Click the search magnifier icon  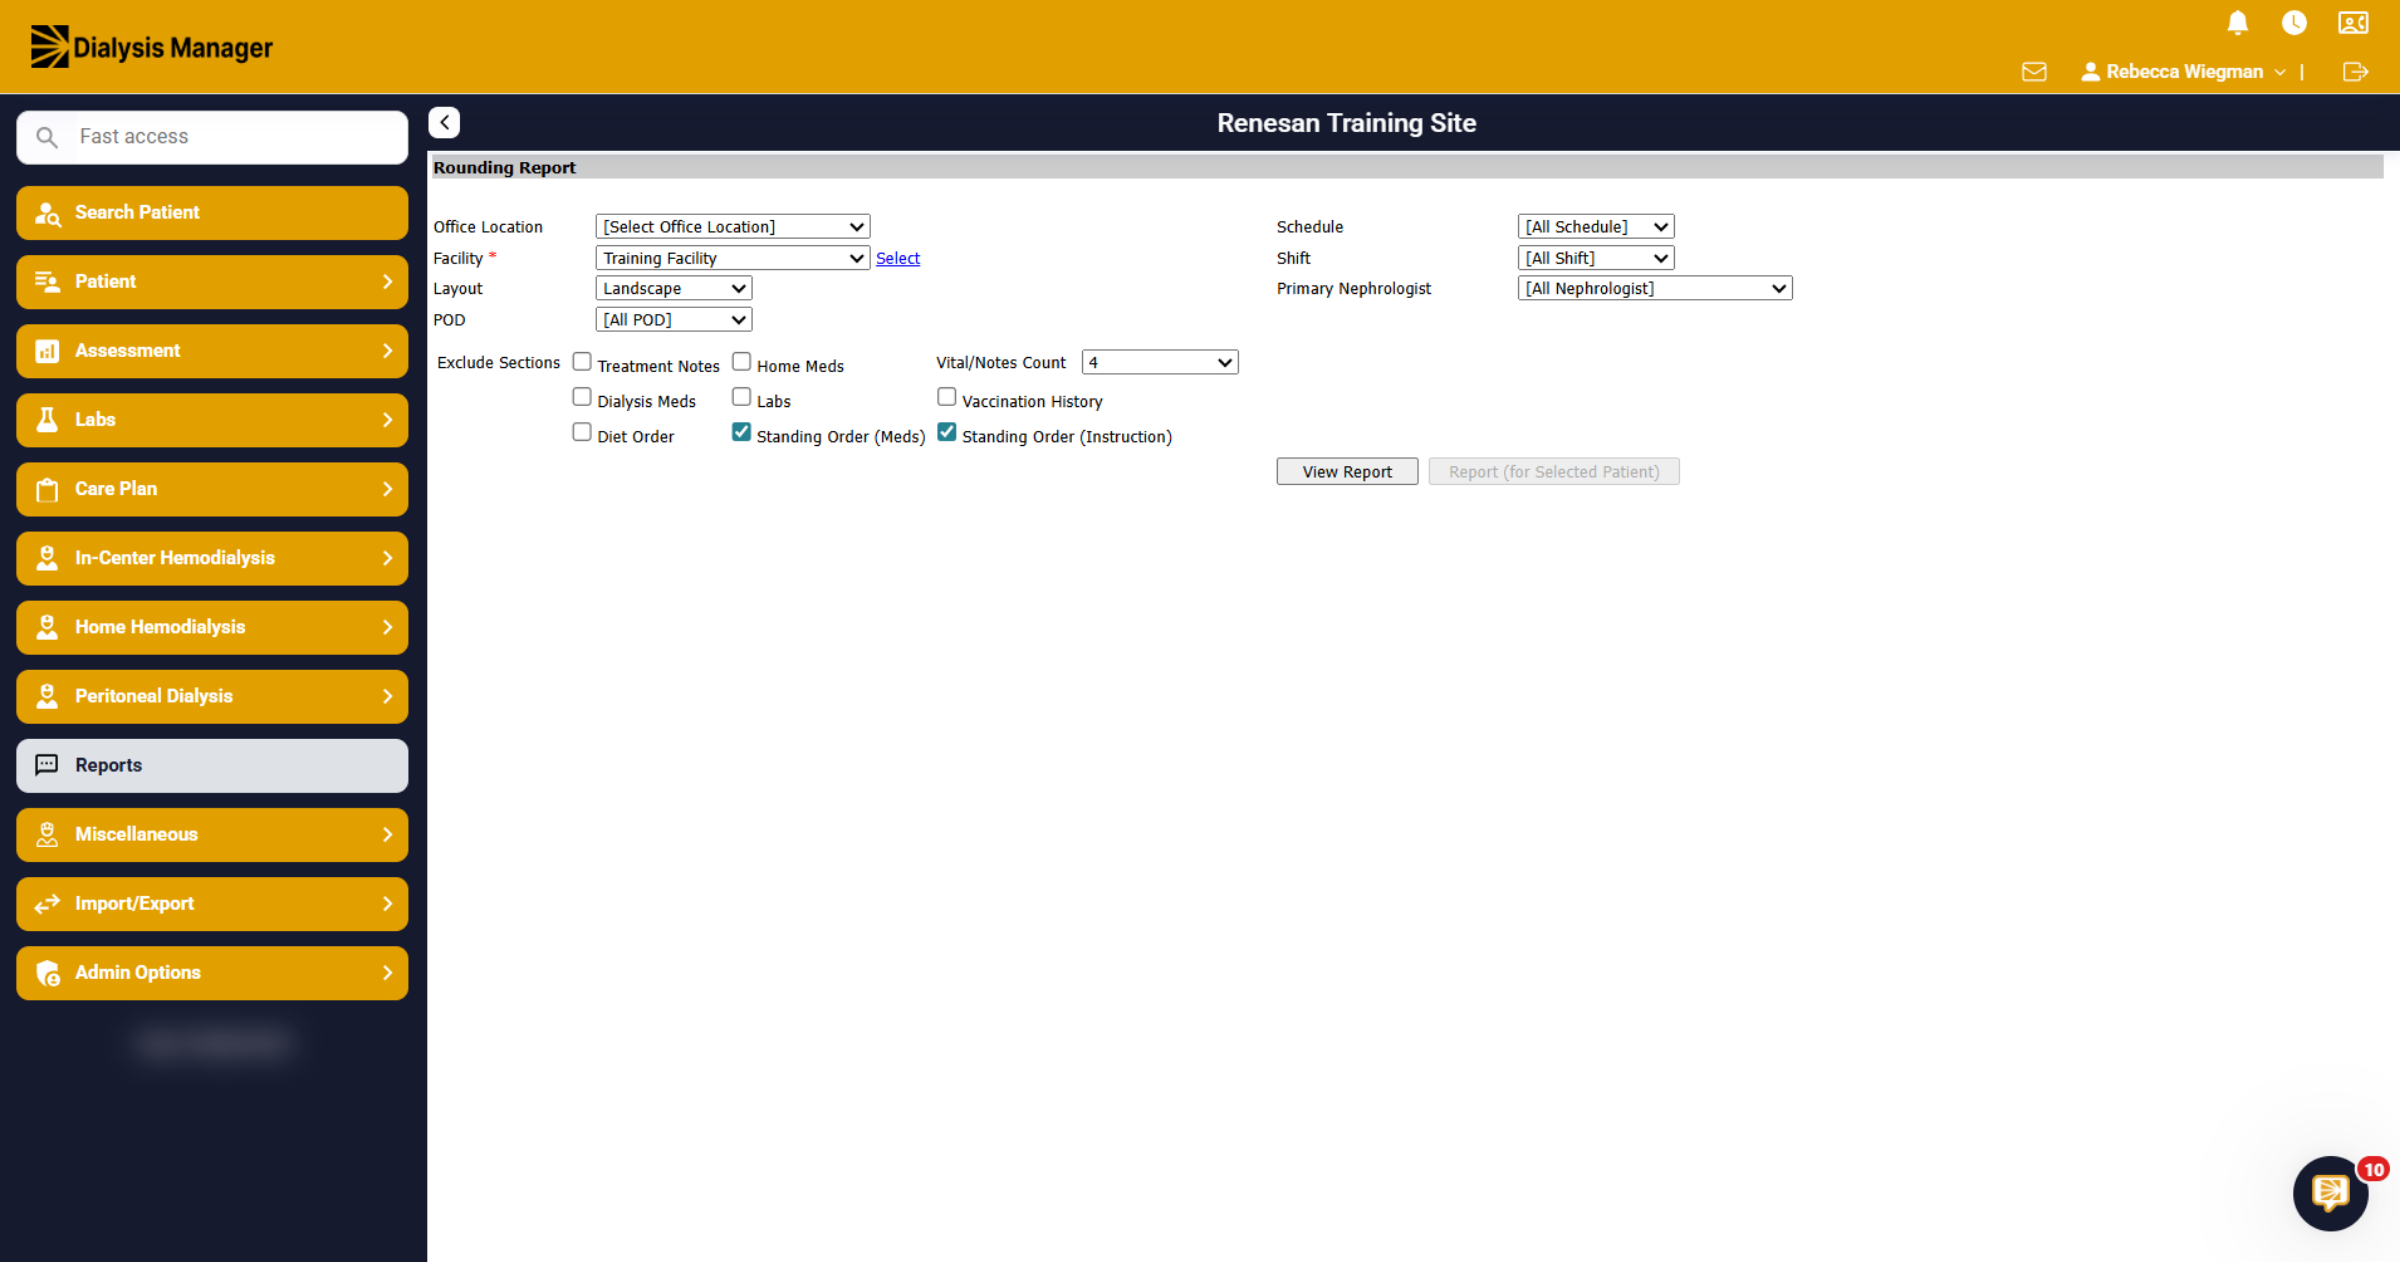click(47, 137)
